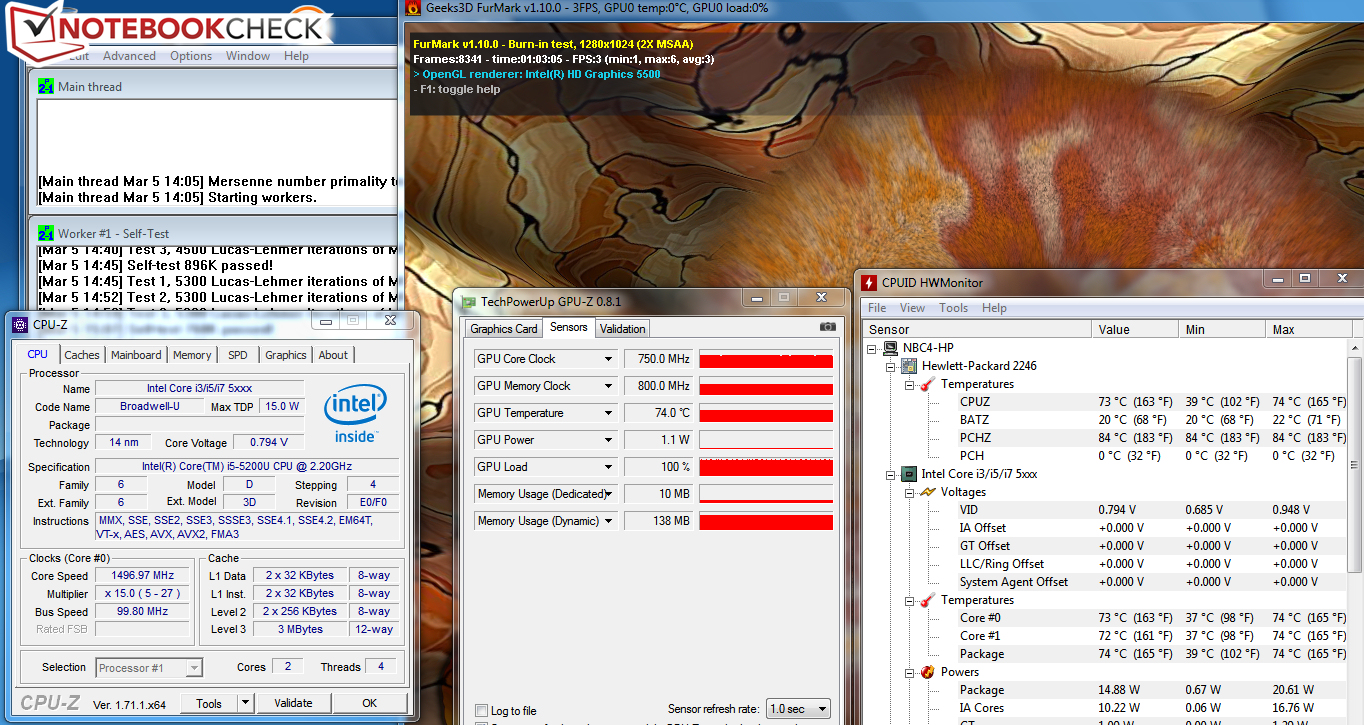Collapse the Hewlett-Packard 2246 node
1364x725 pixels.
tap(891, 366)
